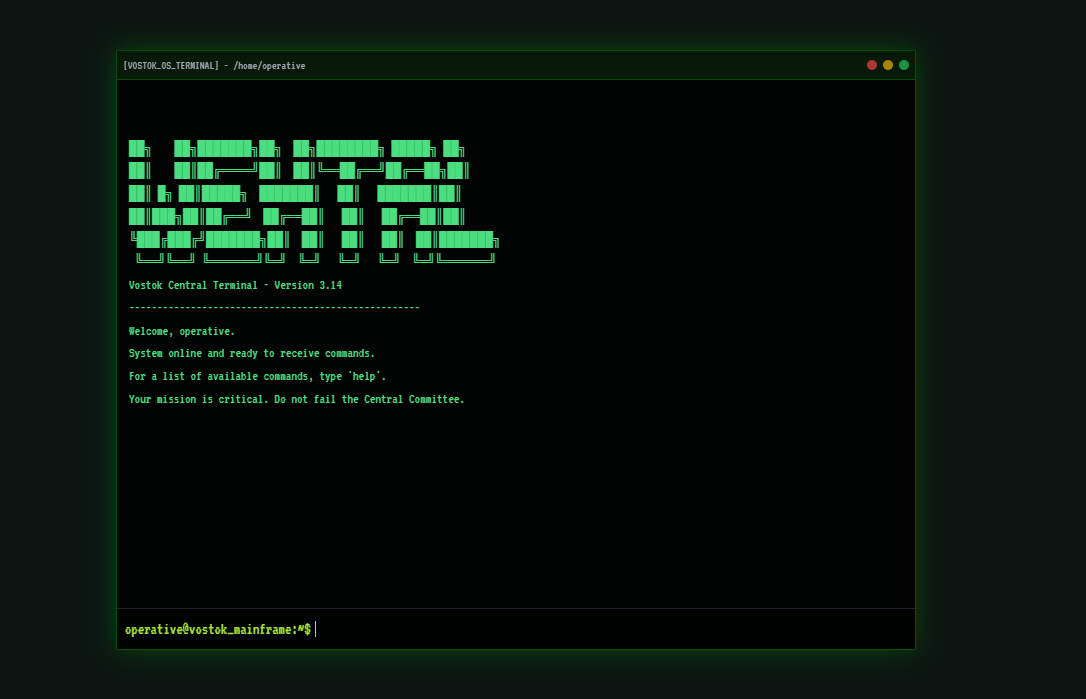
Task: Click the red traffic-light window control
Action: coord(872,64)
